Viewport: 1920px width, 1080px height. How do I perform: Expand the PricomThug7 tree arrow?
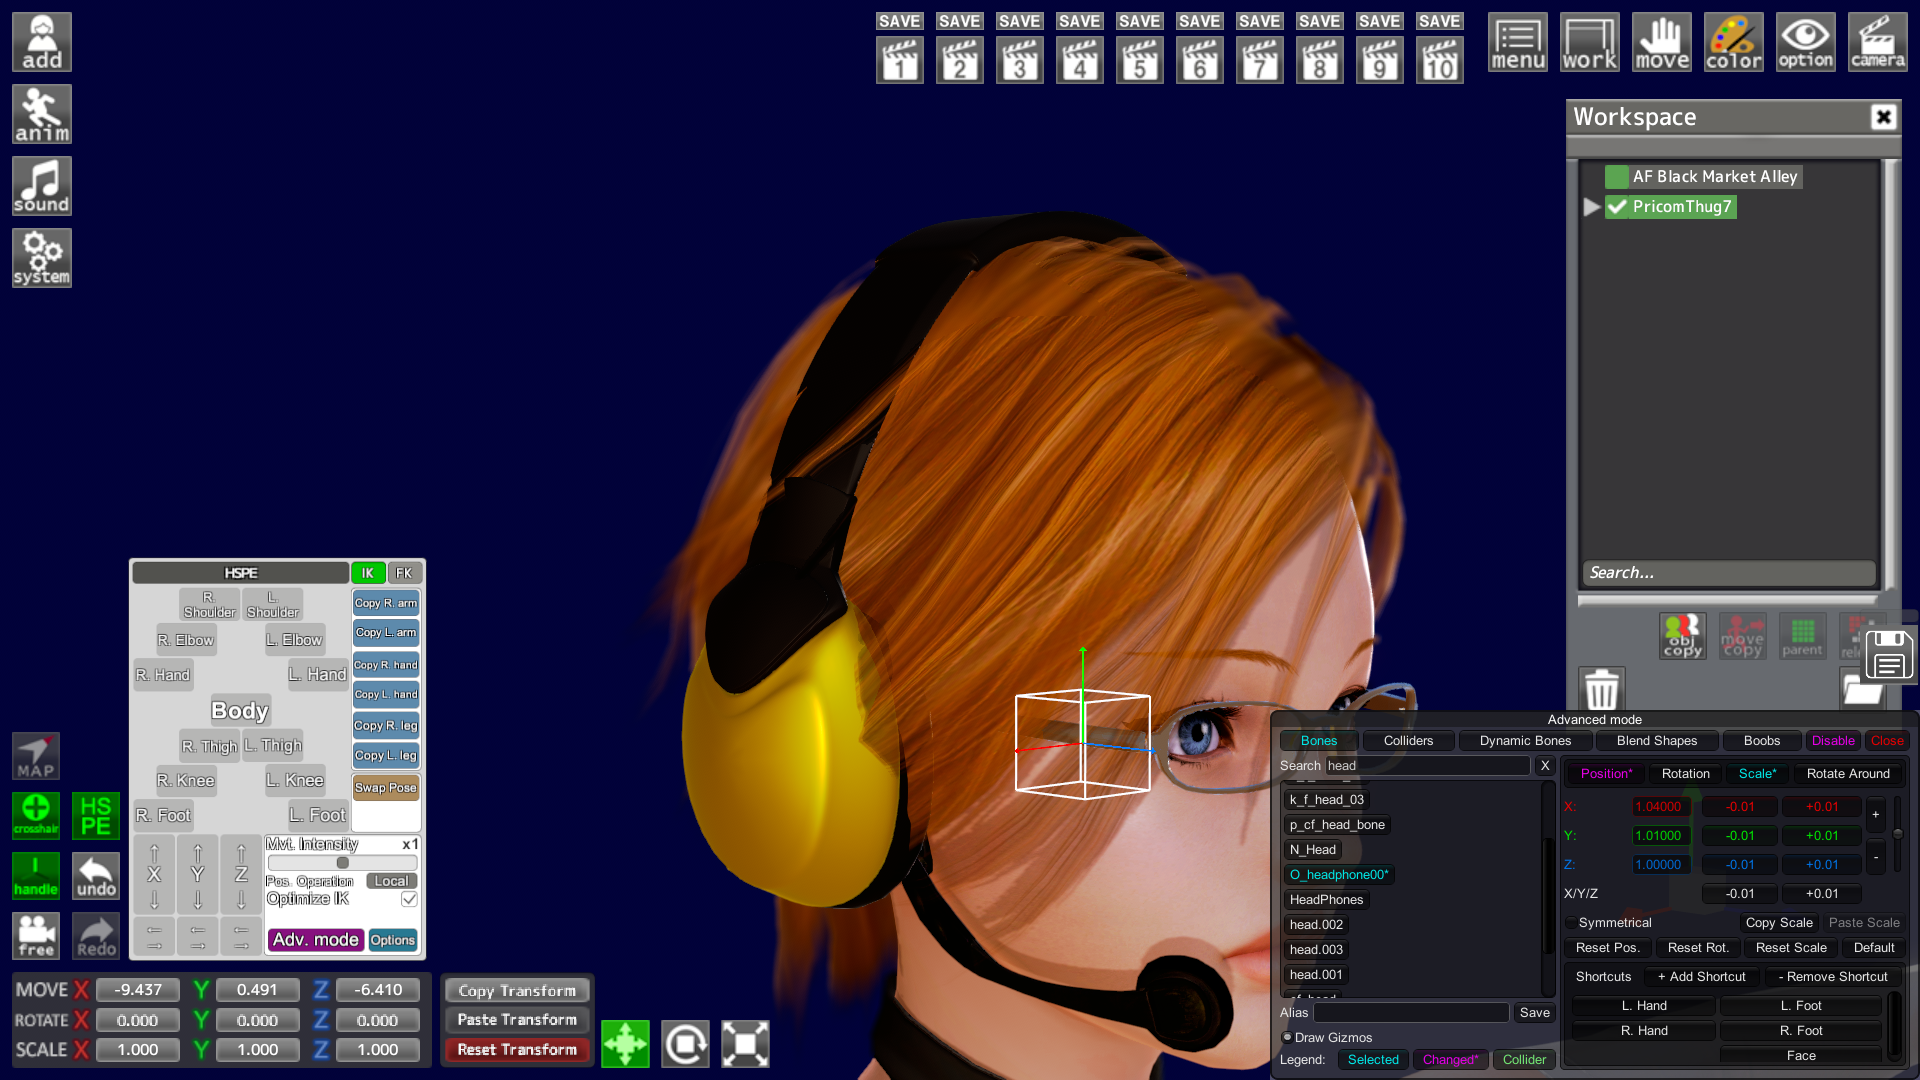point(1592,207)
